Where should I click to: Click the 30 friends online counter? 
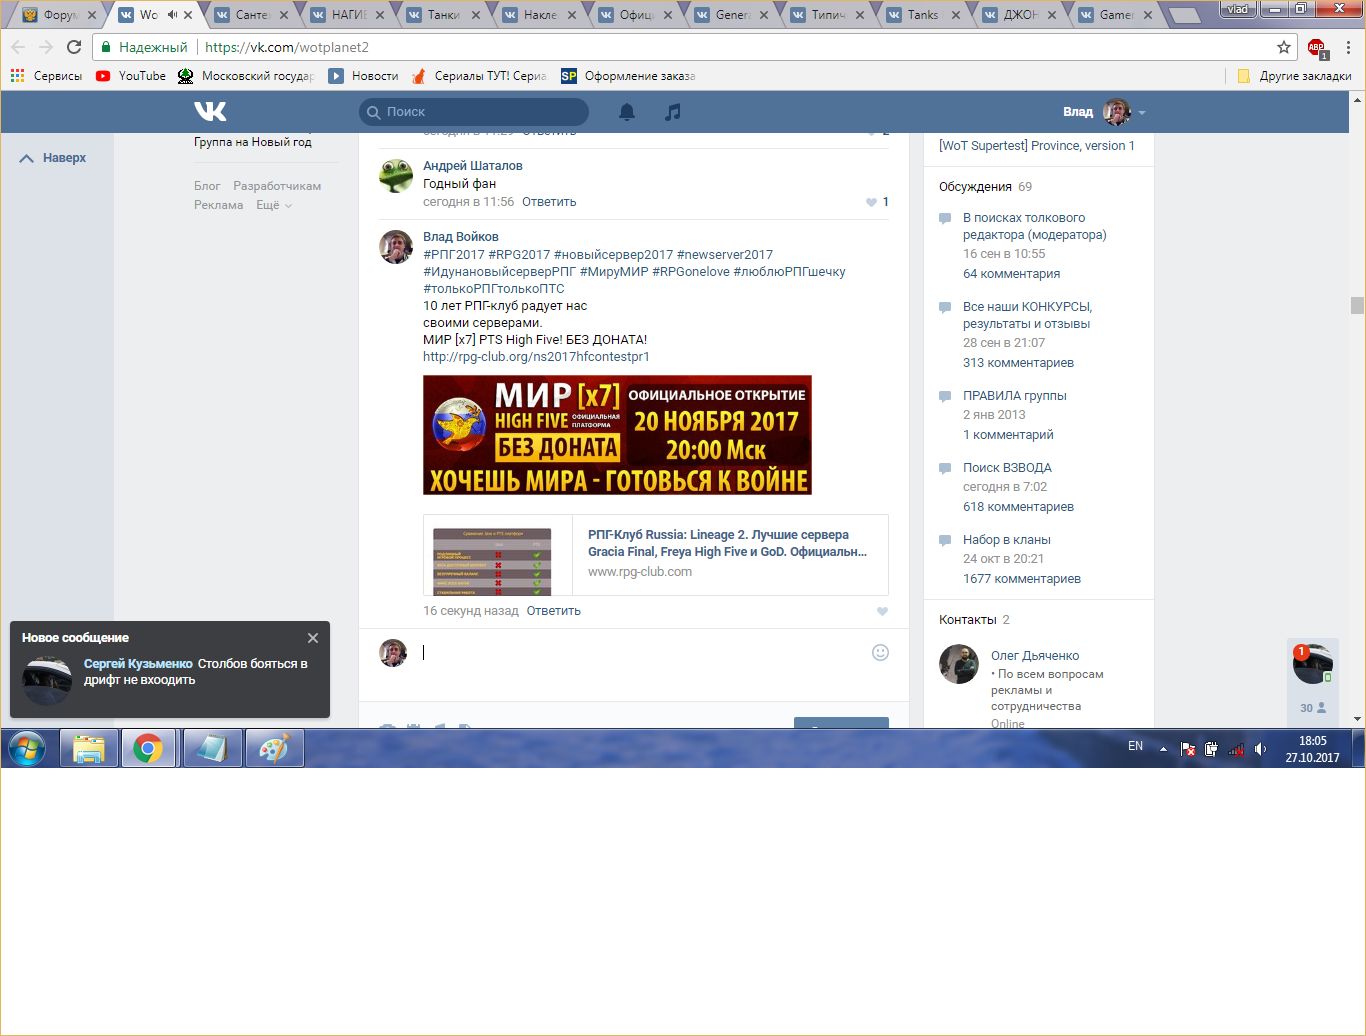click(1313, 707)
